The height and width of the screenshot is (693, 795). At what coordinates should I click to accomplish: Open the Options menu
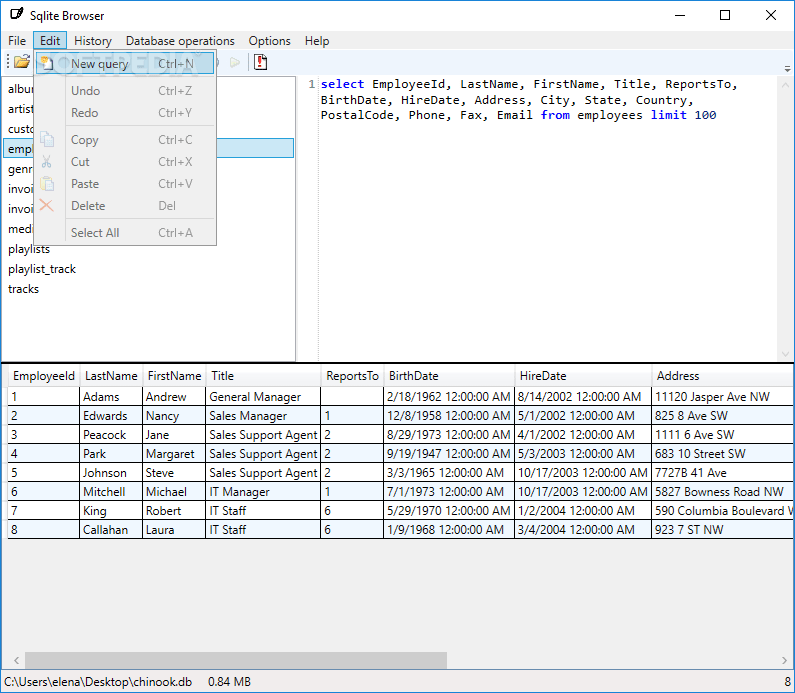[269, 41]
